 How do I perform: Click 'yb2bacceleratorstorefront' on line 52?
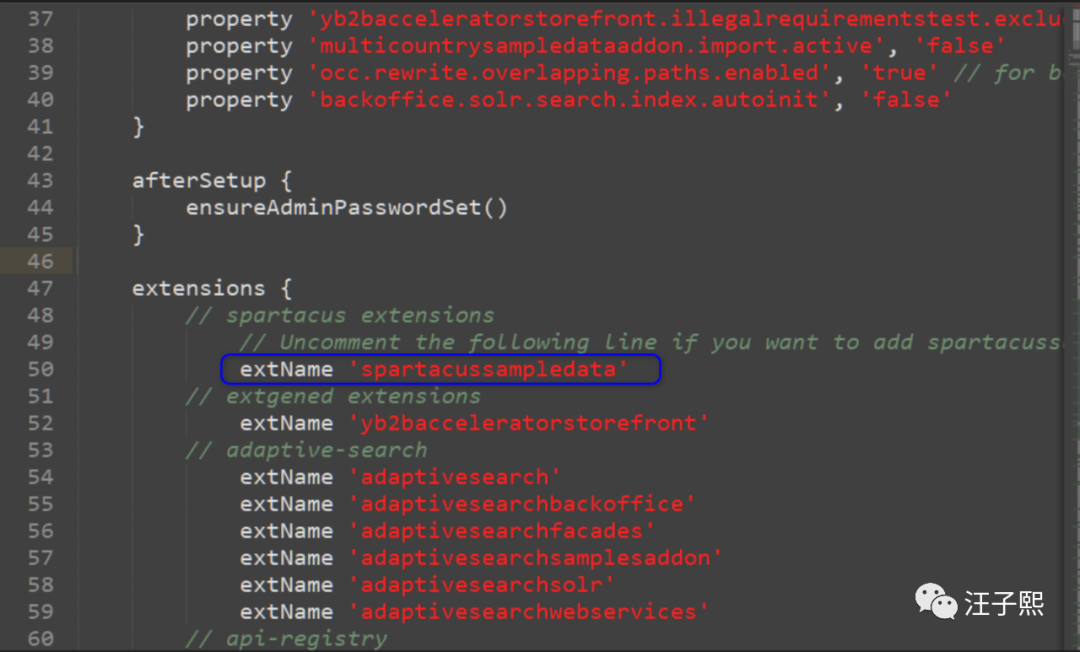click(x=529, y=424)
